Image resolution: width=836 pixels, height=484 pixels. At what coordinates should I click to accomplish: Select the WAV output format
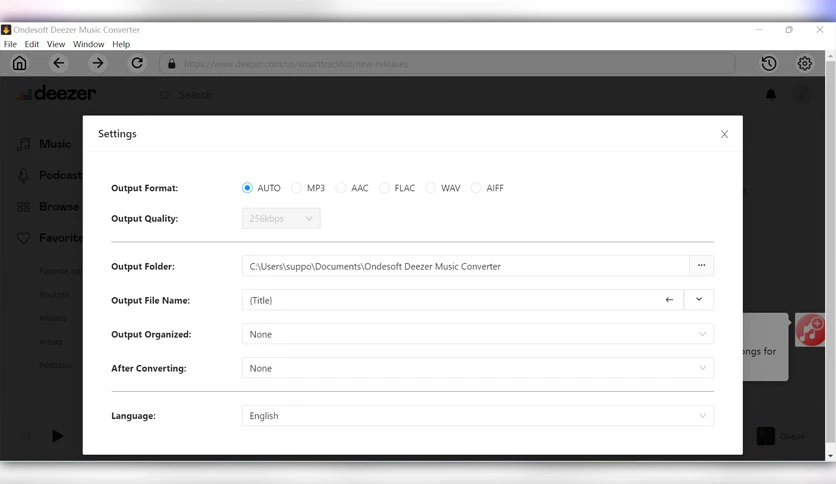(431, 188)
